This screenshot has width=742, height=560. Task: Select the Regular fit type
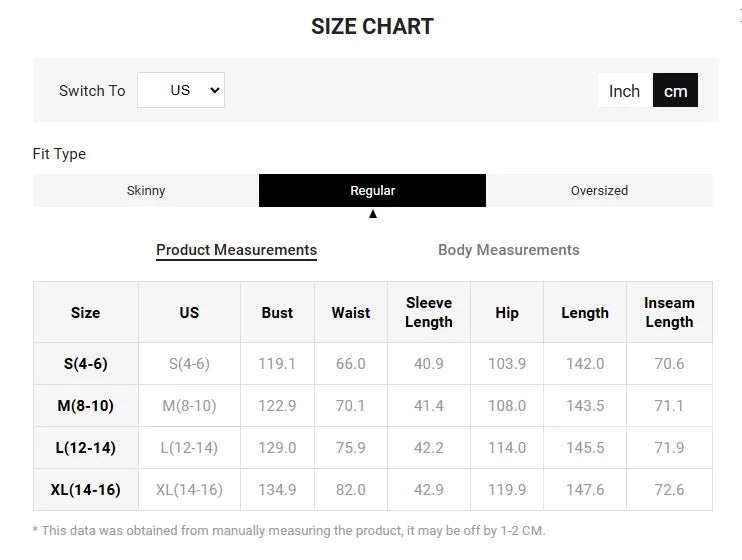click(372, 190)
